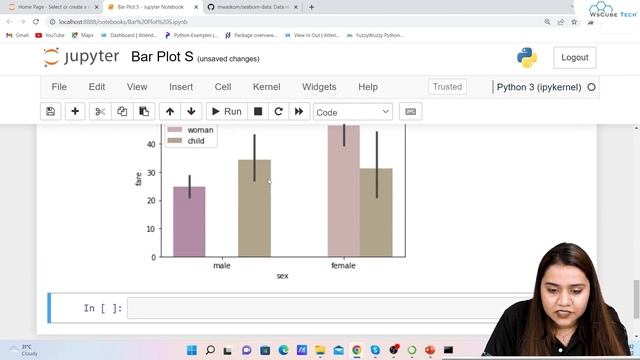Open the Insert menu
The height and width of the screenshot is (360, 640).
click(181, 87)
